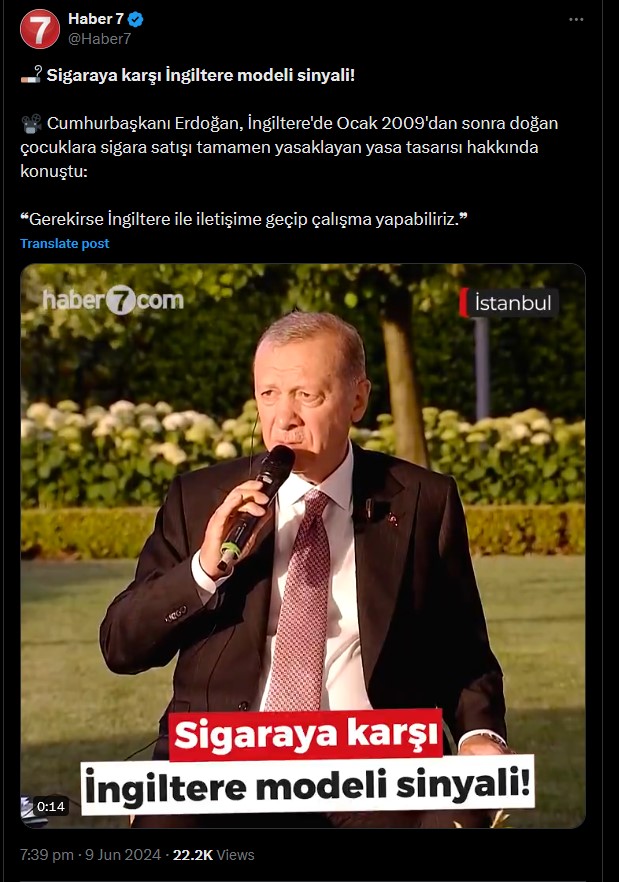The width and height of the screenshot is (619, 882).
Task: Click the İstanbul location tag on video
Action: click(x=509, y=303)
